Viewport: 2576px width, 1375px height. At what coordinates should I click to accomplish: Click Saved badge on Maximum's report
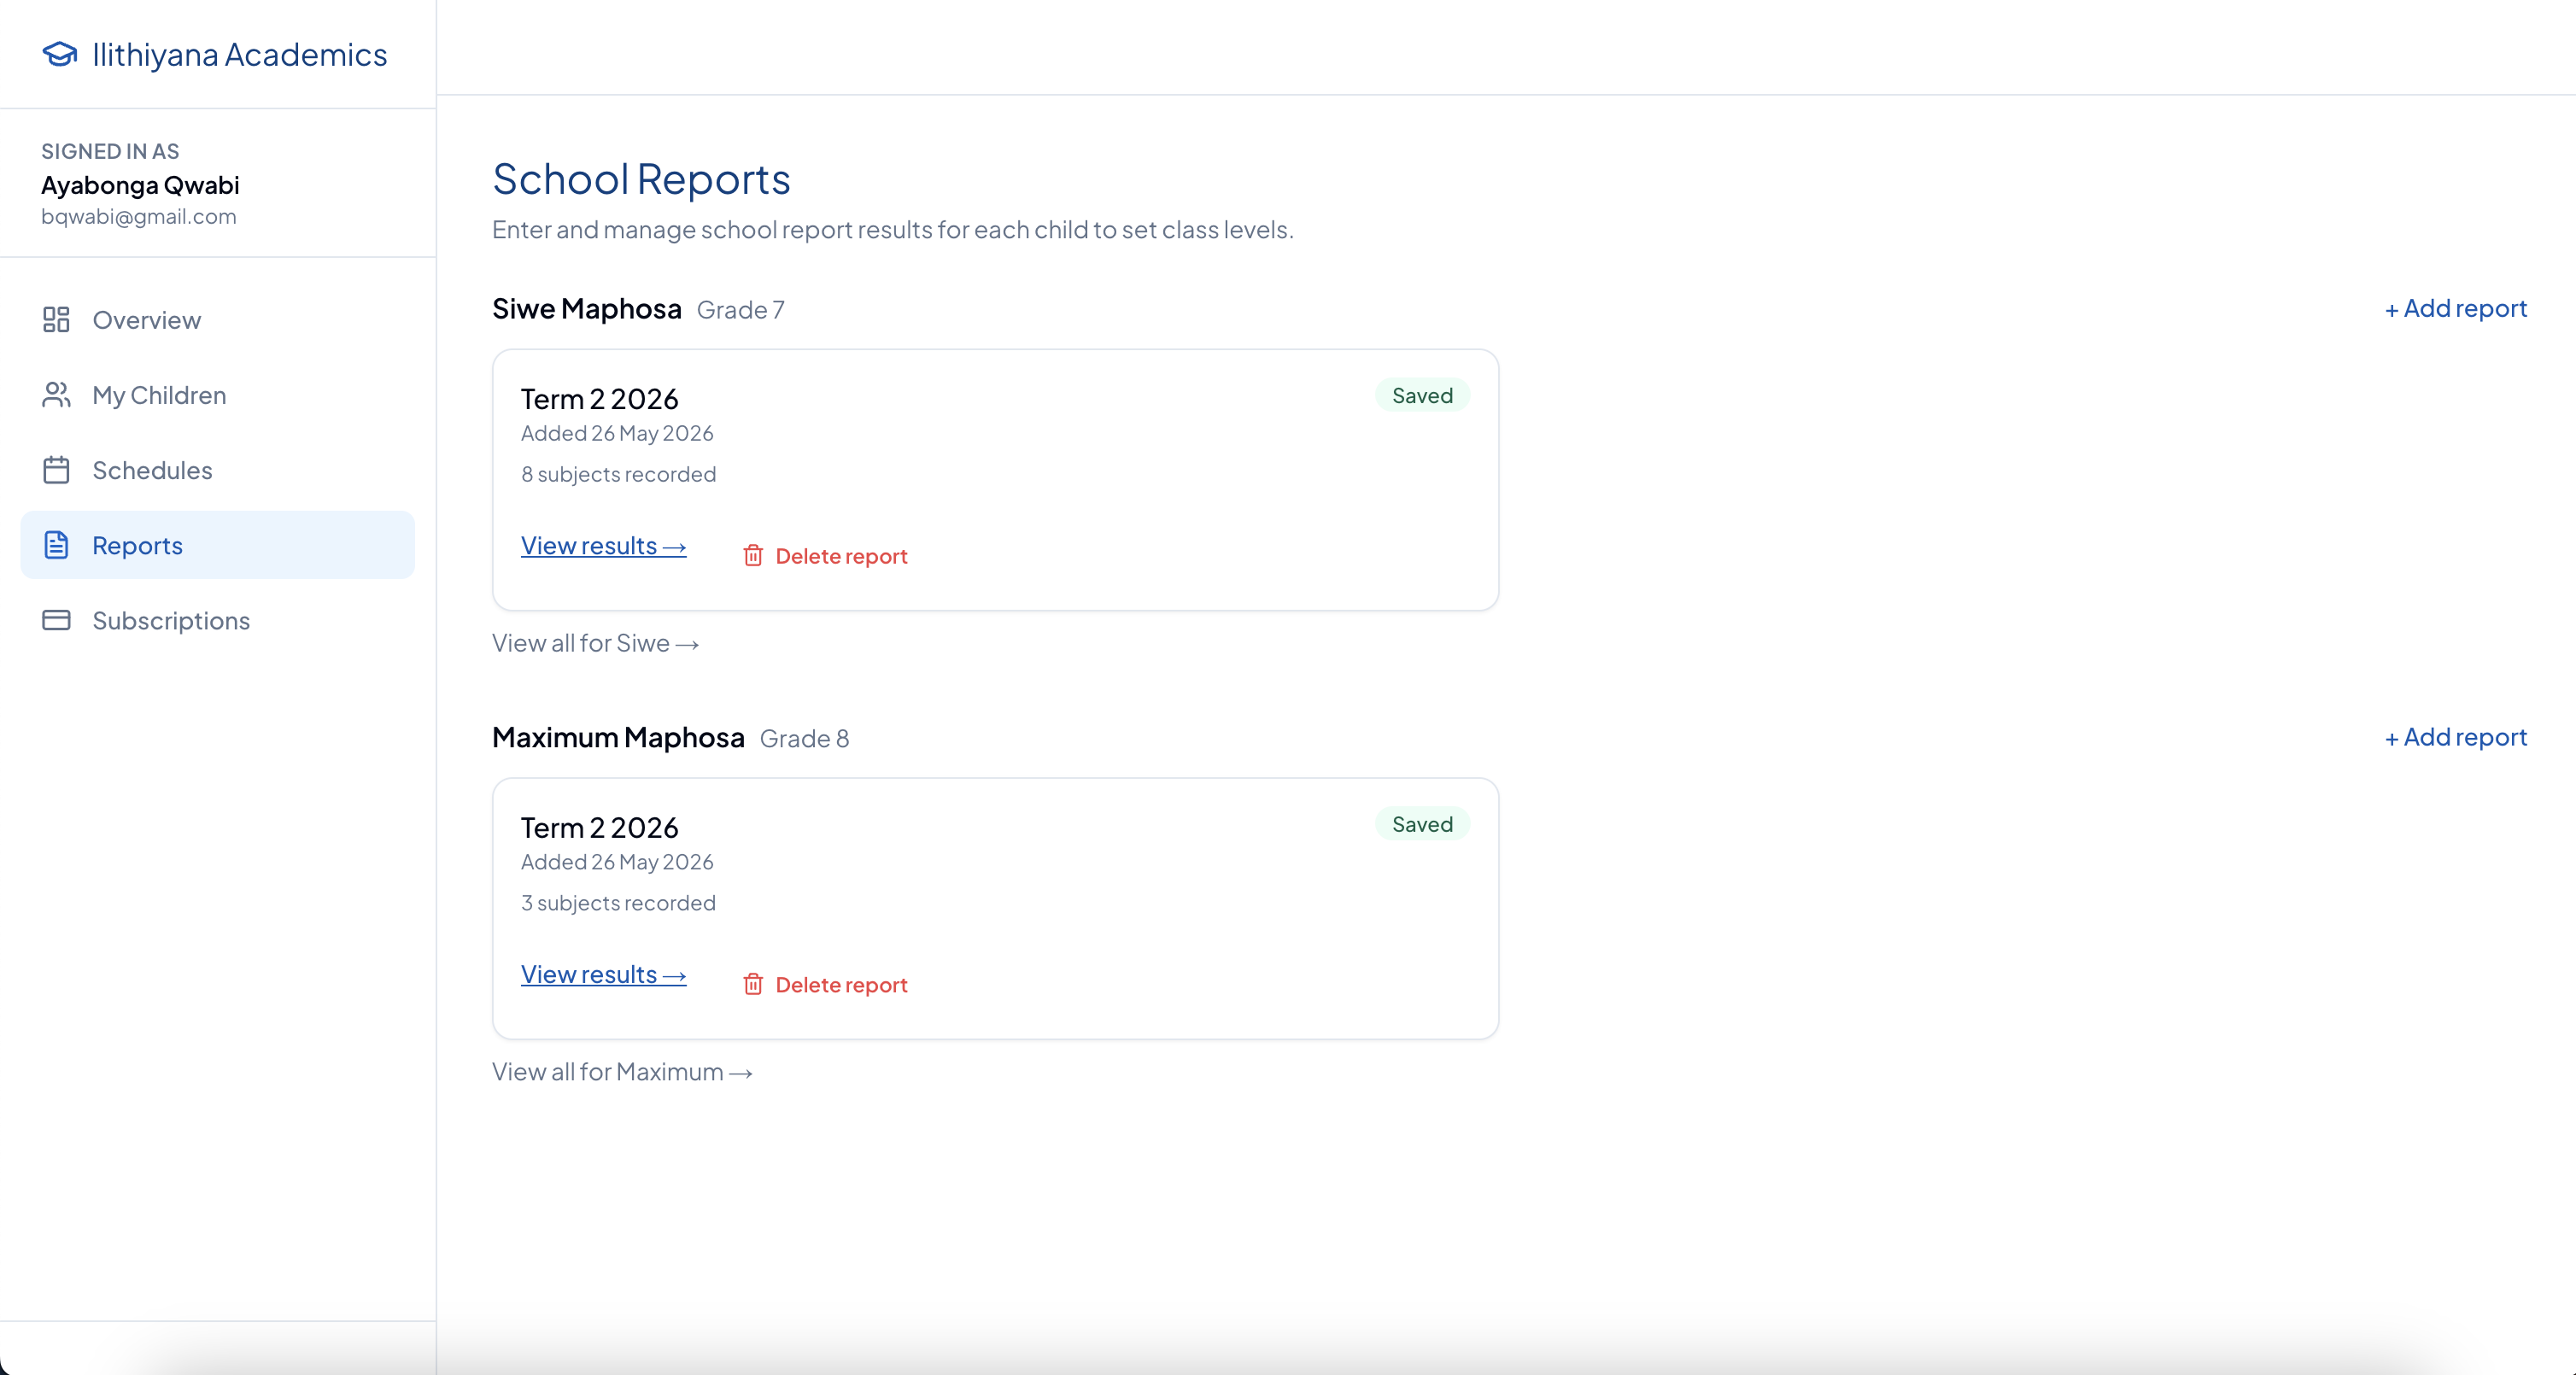1422,824
